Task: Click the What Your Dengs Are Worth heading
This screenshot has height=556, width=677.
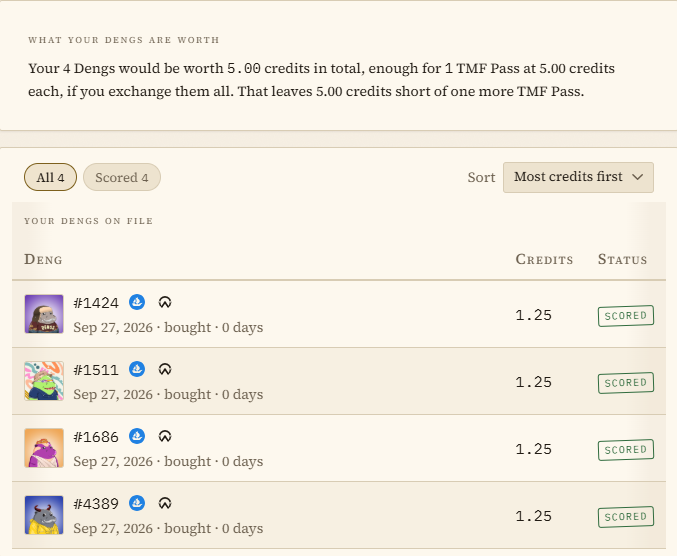Action: coord(124,40)
